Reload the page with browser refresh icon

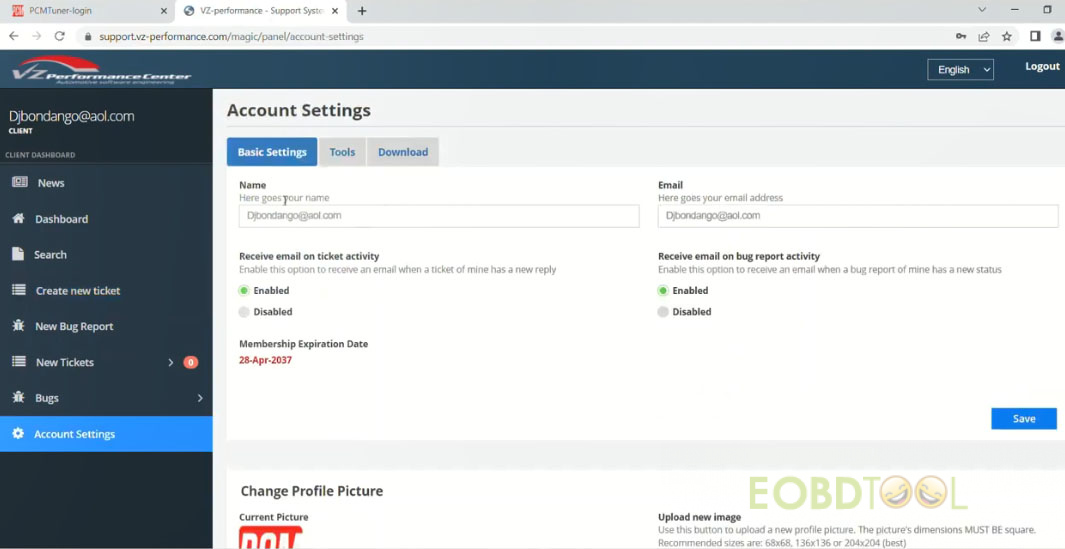(x=60, y=36)
